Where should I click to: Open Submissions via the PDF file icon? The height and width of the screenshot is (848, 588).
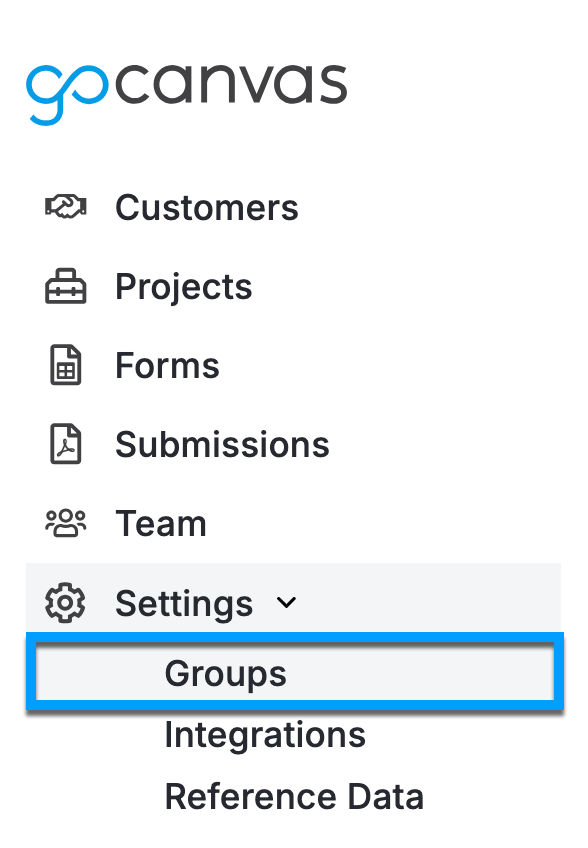[x=64, y=444]
